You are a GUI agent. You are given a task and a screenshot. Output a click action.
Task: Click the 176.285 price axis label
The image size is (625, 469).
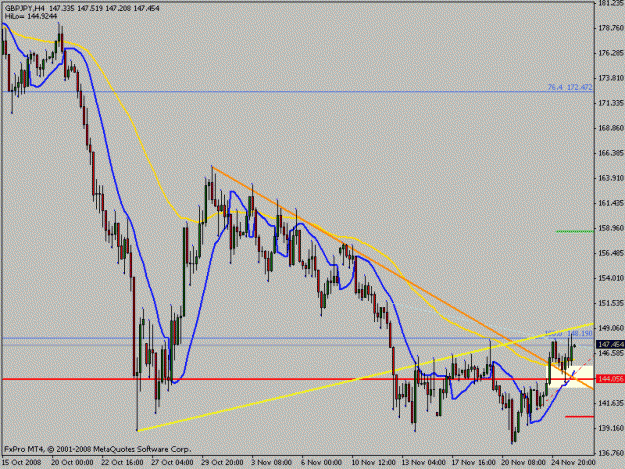(x=611, y=53)
